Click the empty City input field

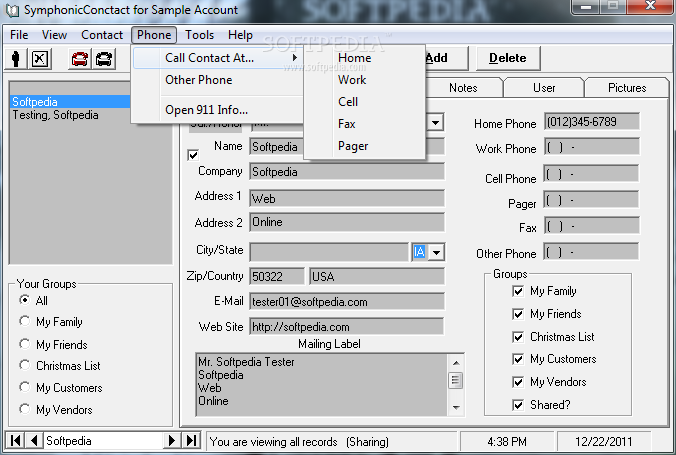[x=329, y=252]
